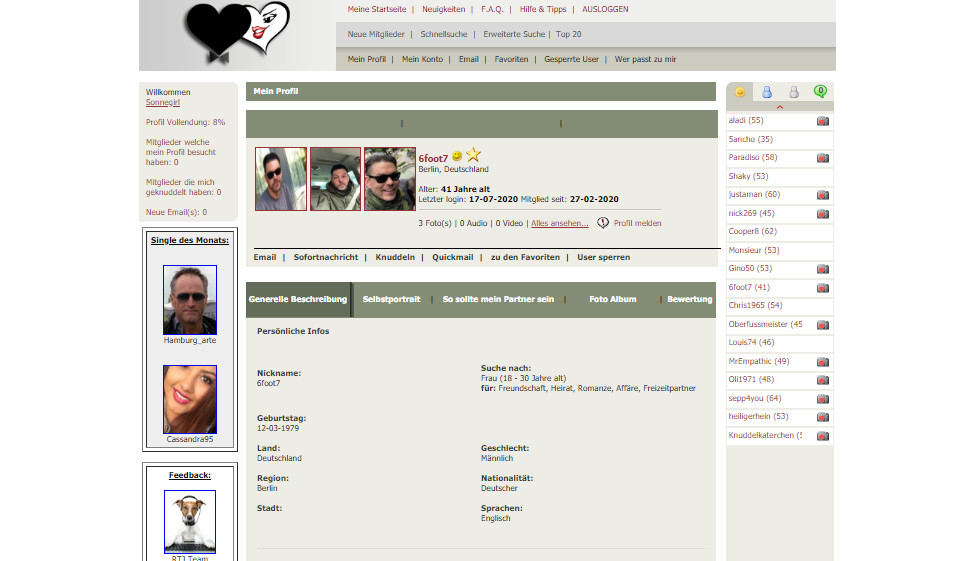
Task: Click the green message bubble icon
Action: pyautogui.click(x=821, y=91)
